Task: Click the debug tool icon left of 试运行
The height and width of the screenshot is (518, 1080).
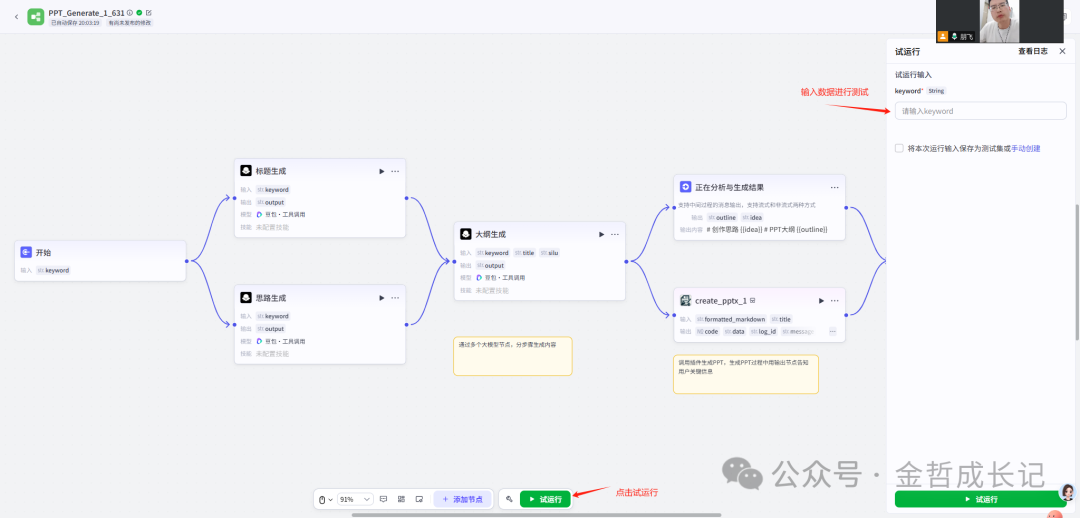Action: click(x=509, y=499)
